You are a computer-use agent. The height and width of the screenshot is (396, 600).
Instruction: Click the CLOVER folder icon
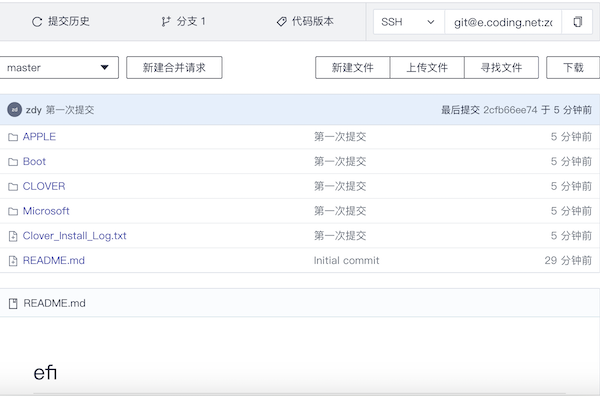point(13,187)
